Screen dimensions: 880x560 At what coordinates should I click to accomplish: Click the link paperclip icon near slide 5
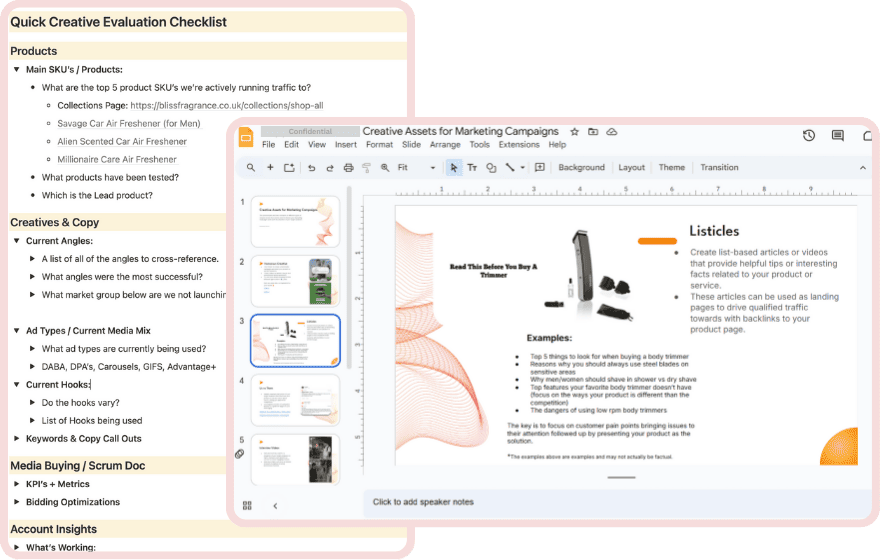(240, 454)
